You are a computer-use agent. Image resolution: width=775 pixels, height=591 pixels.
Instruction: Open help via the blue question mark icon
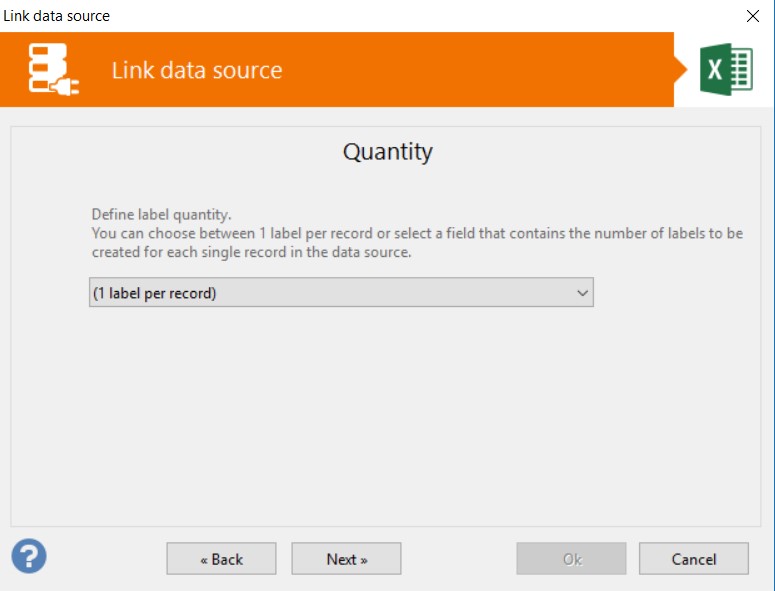[29, 556]
